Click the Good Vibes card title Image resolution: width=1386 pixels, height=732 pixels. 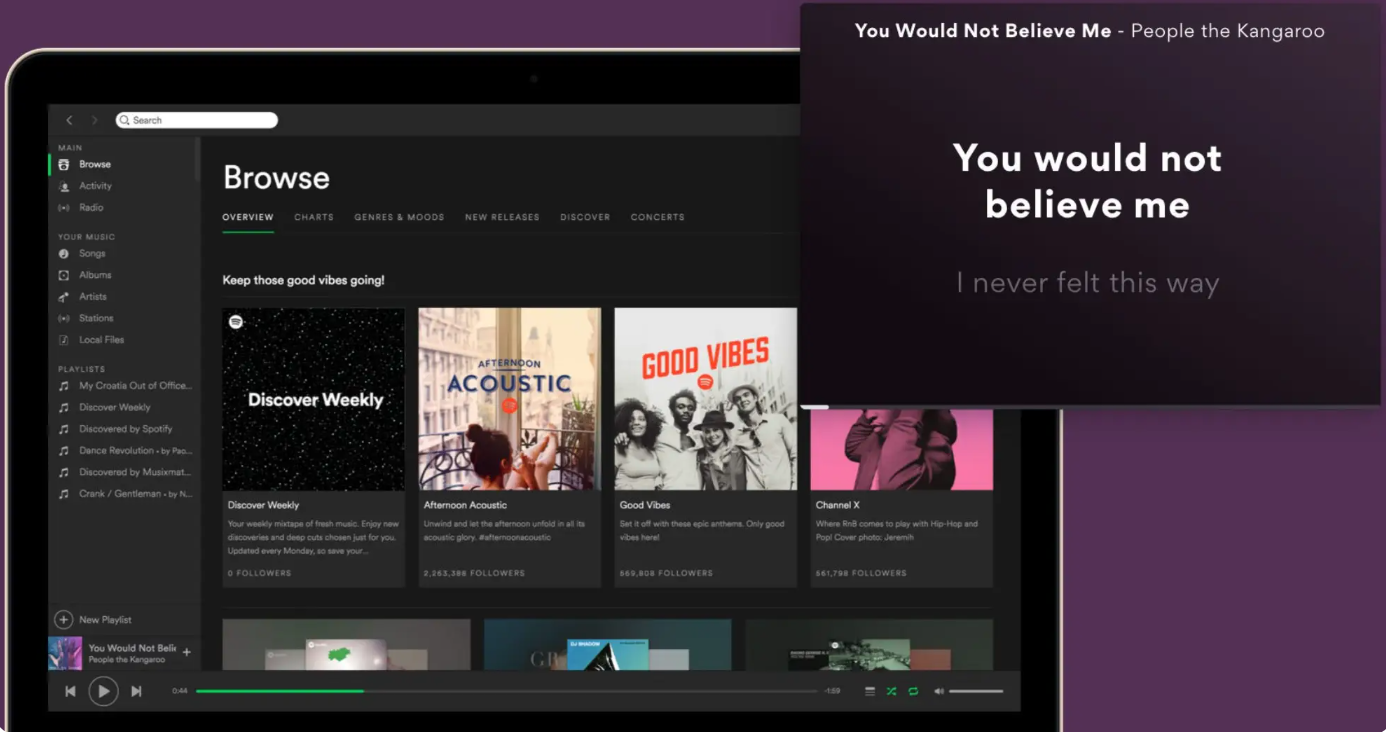pos(645,505)
